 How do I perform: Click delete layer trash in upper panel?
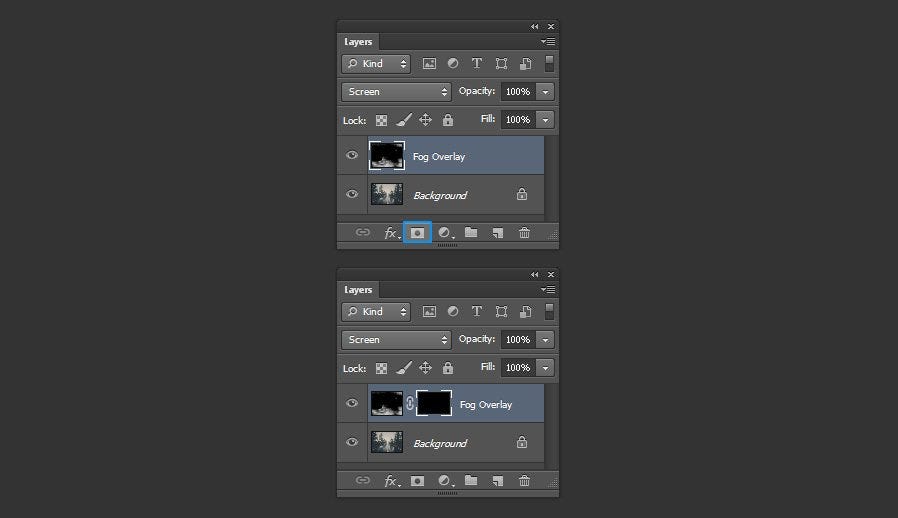[524, 233]
